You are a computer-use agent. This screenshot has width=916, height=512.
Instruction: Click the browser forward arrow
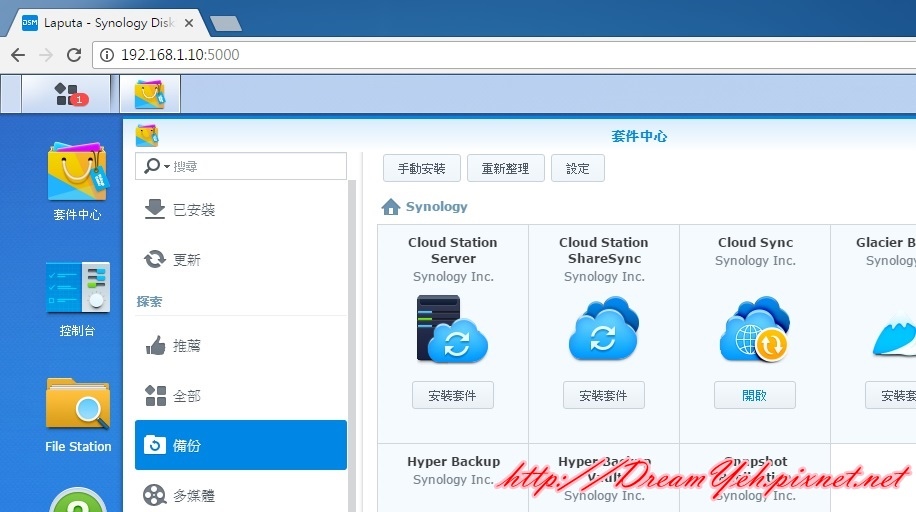click(x=46, y=55)
